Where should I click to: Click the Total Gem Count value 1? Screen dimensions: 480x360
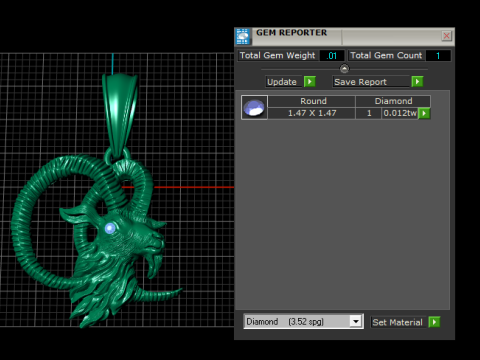click(438, 55)
